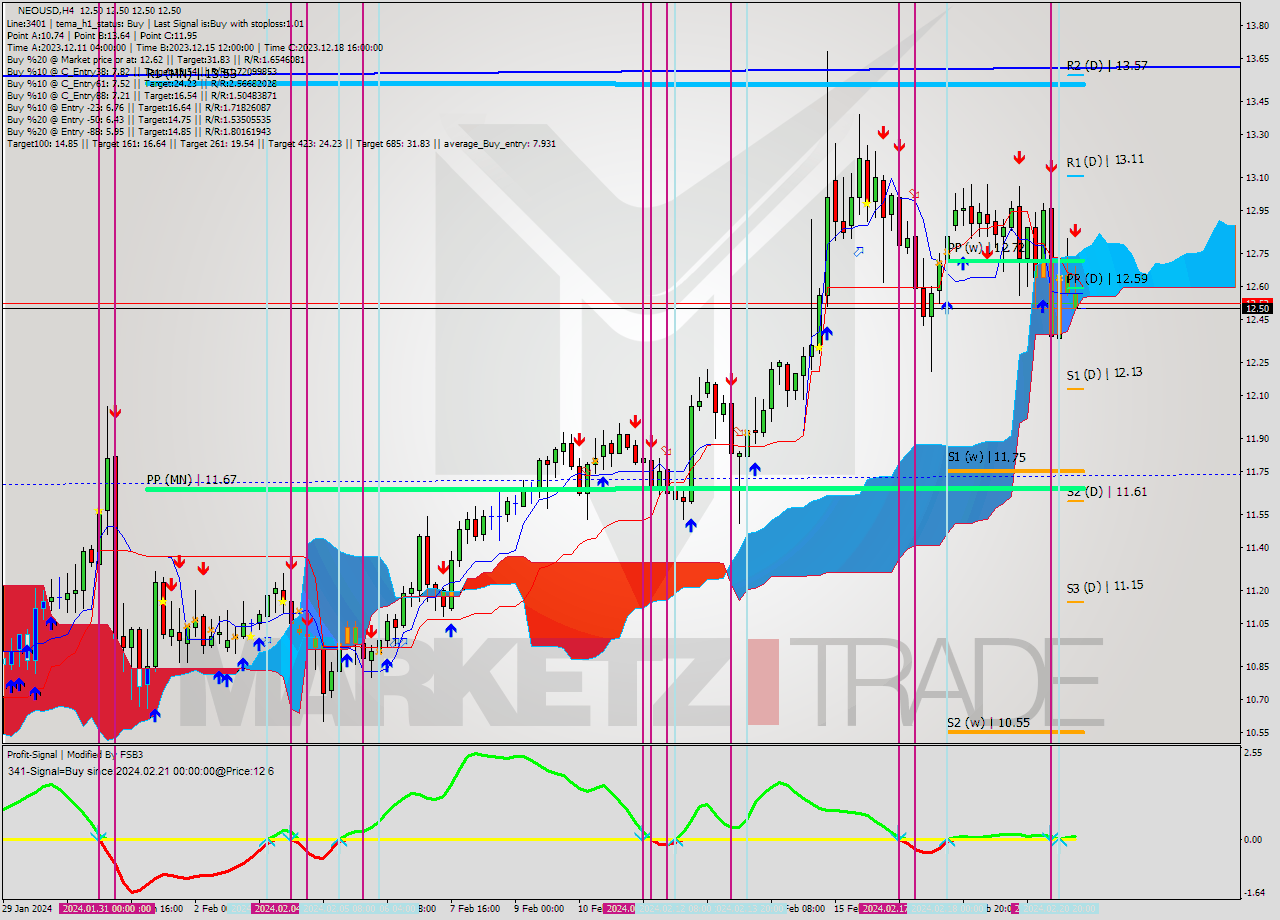Click the 2.55 indicator scale value

click(1255, 753)
